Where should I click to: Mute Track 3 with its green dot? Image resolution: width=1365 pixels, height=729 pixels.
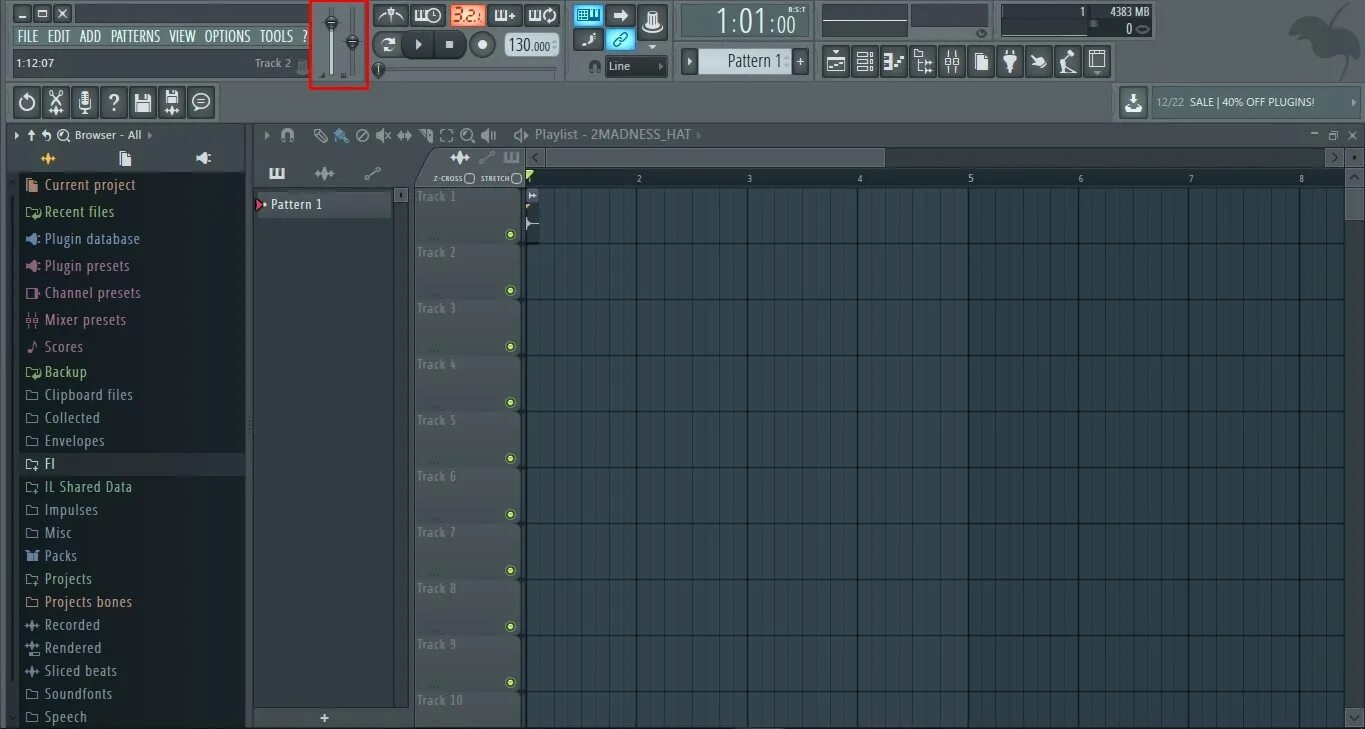510,346
